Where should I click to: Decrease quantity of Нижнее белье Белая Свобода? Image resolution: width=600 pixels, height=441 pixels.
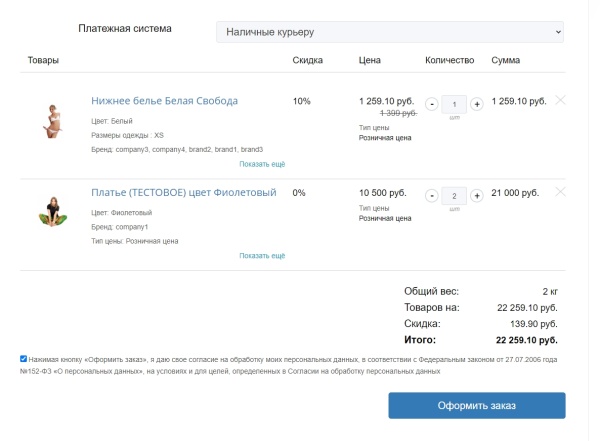point(432,104)
